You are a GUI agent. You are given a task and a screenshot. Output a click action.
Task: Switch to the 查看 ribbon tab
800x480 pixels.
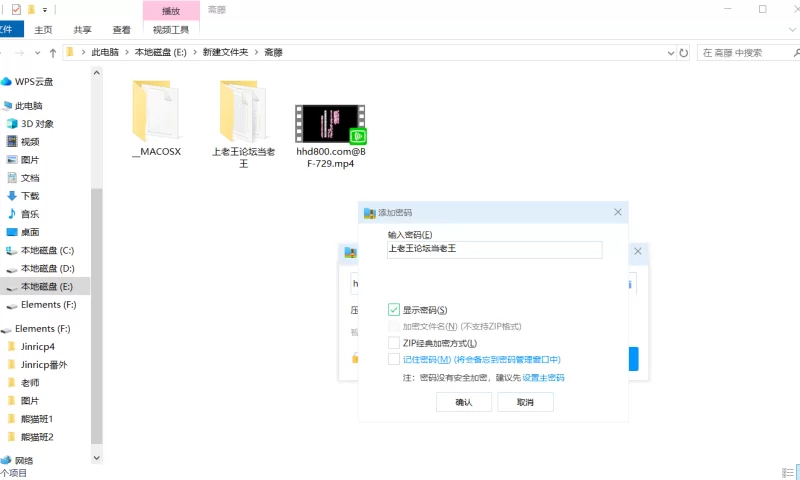[x=121, y=30]
